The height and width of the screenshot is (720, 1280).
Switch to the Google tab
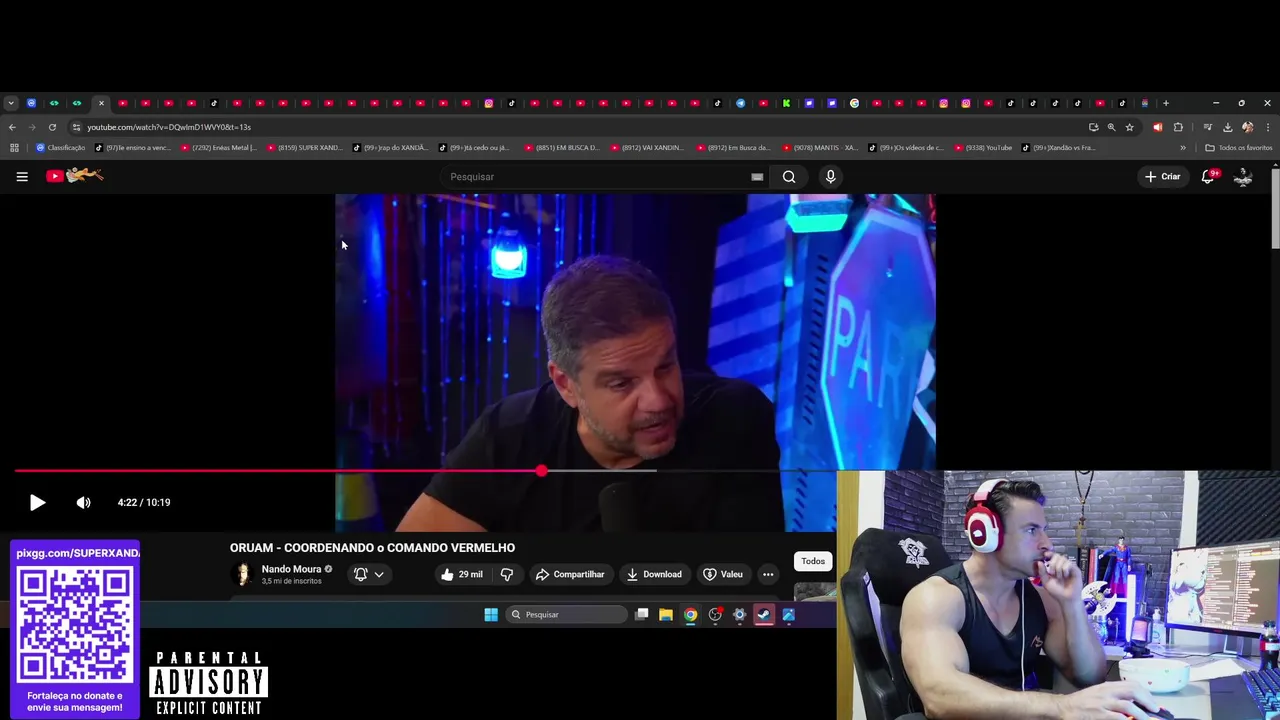[854, 103]
